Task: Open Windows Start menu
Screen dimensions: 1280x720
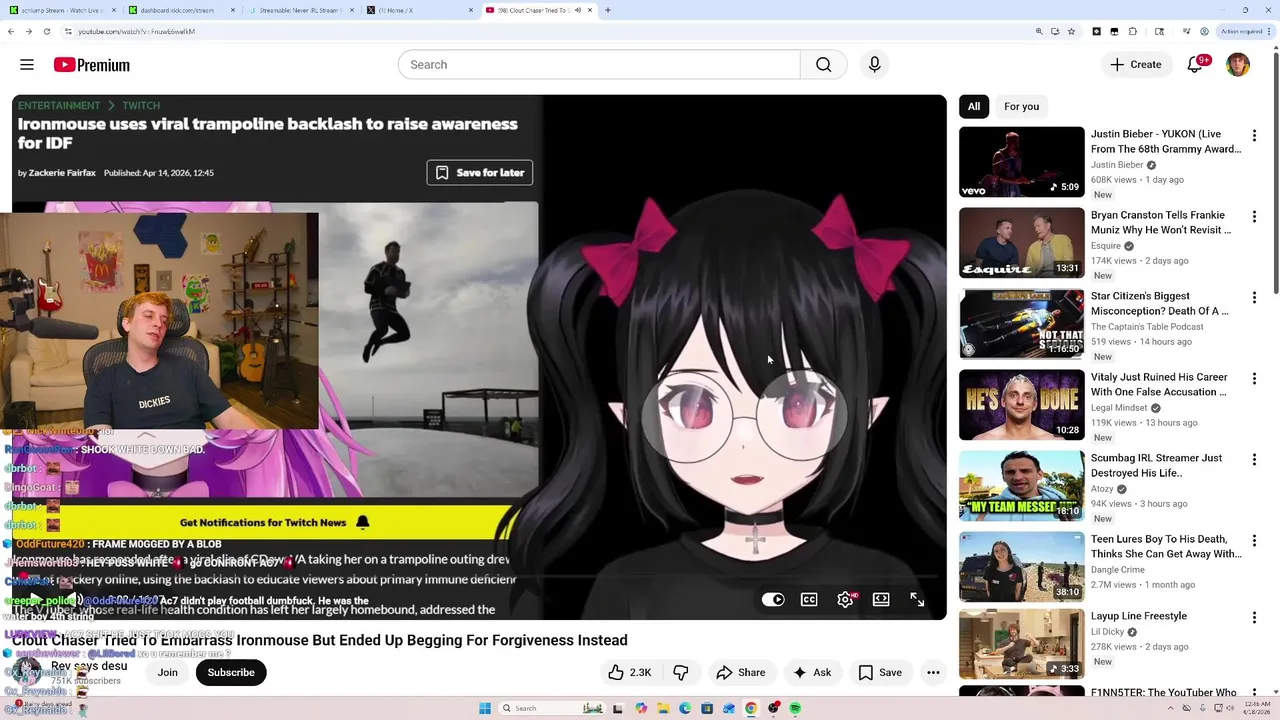Action: (485, 708)
